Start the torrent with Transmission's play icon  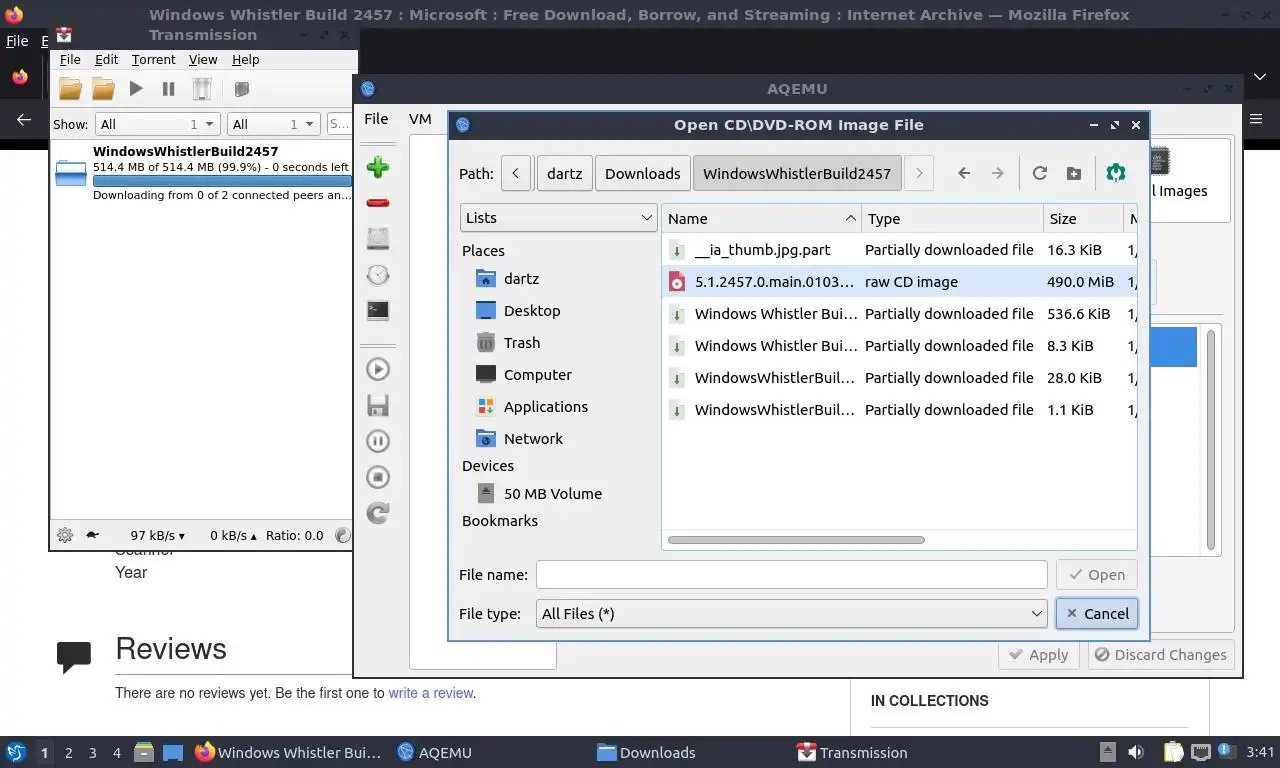[136, 89]
